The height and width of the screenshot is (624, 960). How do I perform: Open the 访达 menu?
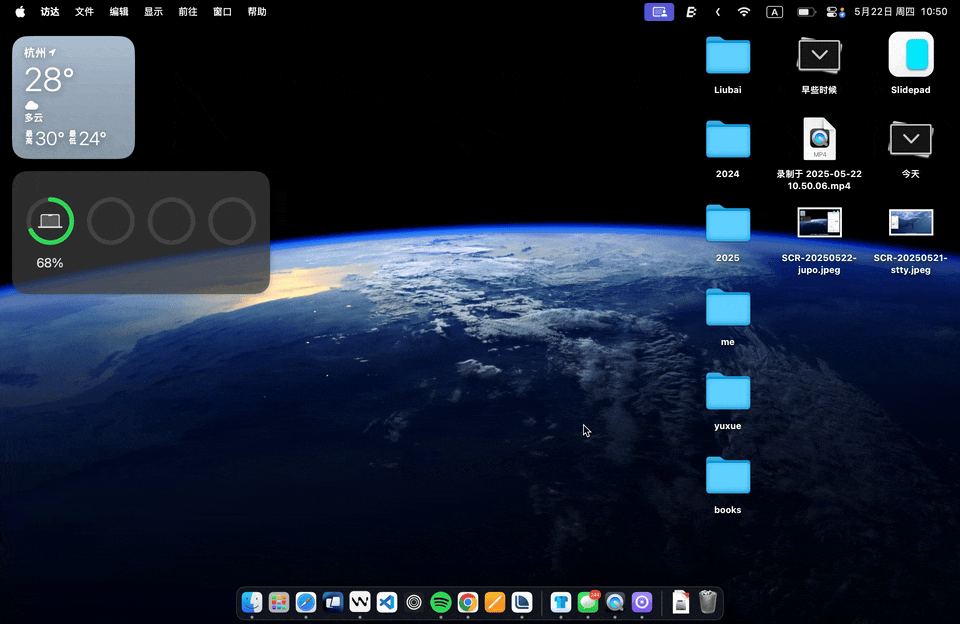pyautogui.click(x=50, y=12)
